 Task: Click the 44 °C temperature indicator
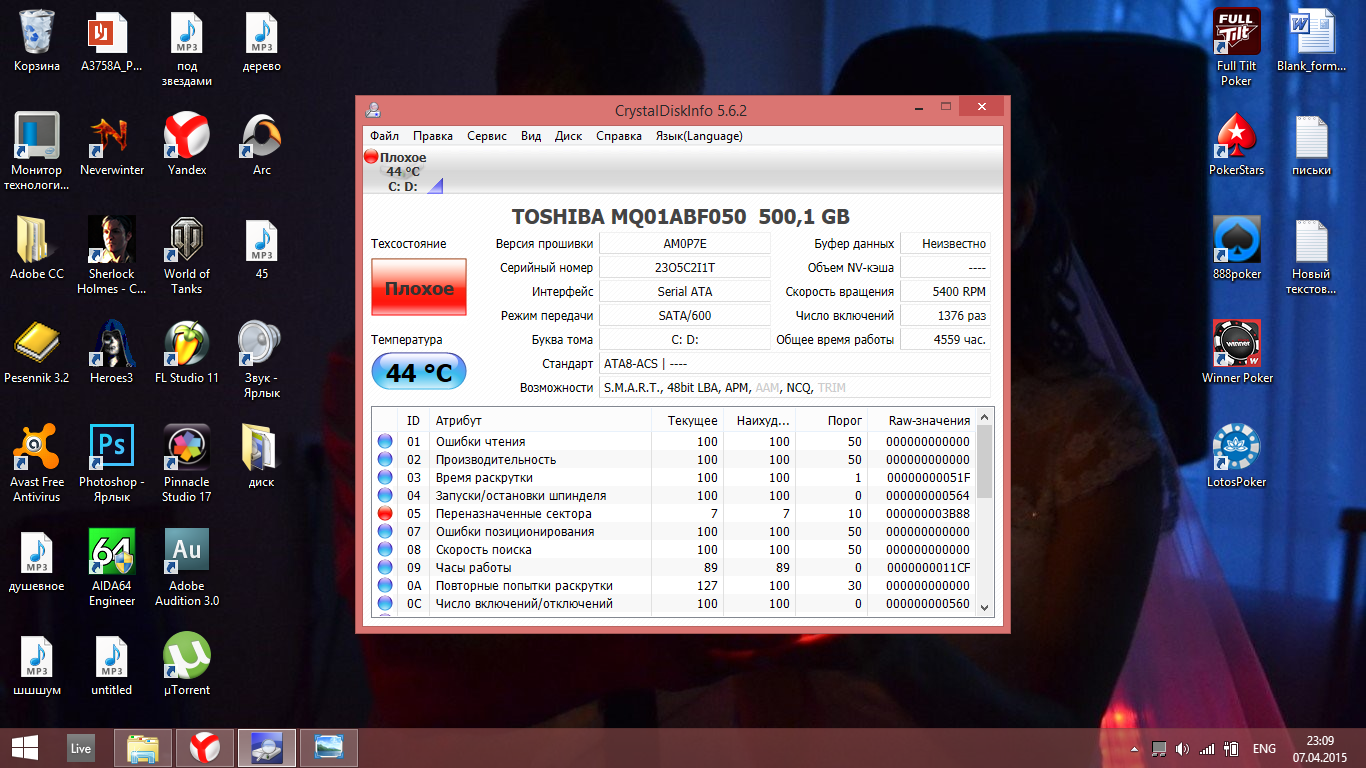(x=419, y=373)
